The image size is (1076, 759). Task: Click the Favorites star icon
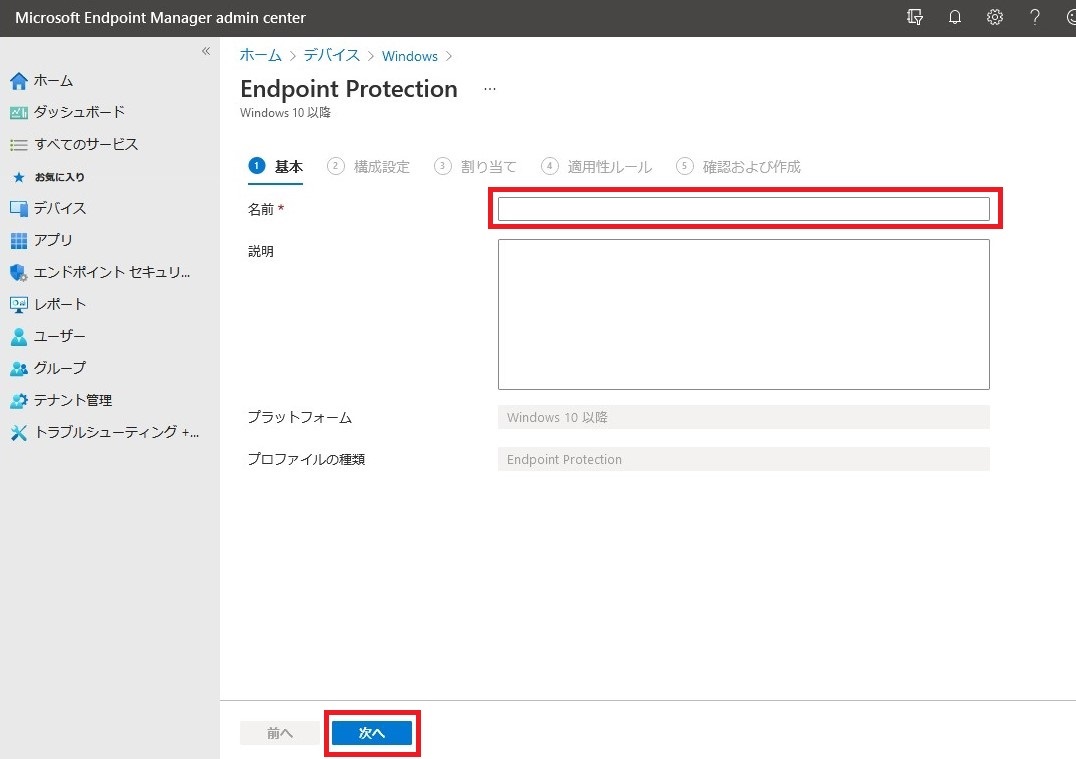[x=19, y=177]
